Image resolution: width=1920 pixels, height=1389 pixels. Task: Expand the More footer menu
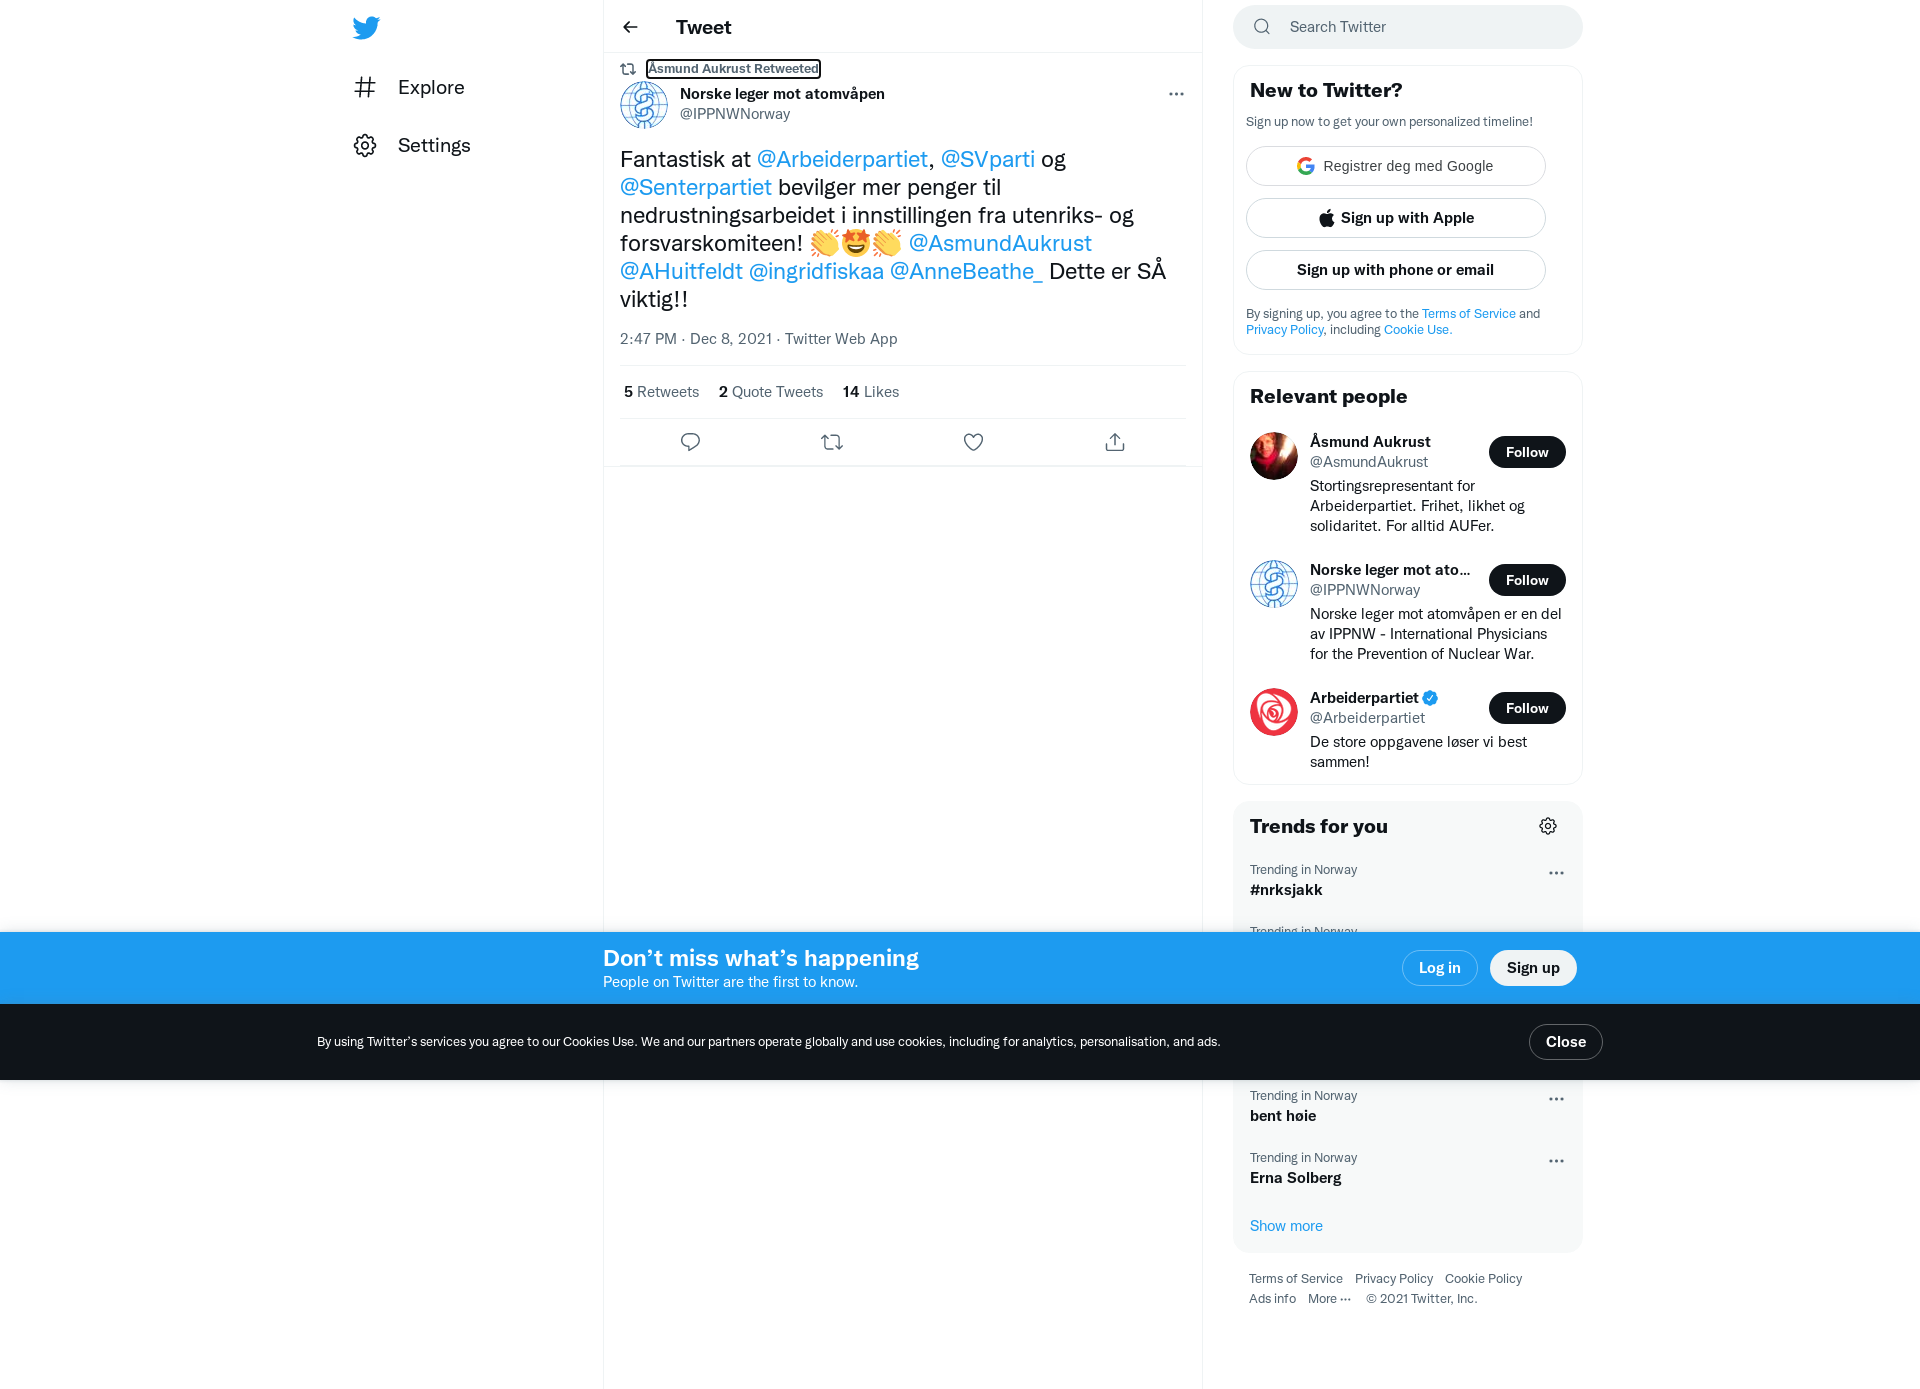[x=1329, y=1299]
